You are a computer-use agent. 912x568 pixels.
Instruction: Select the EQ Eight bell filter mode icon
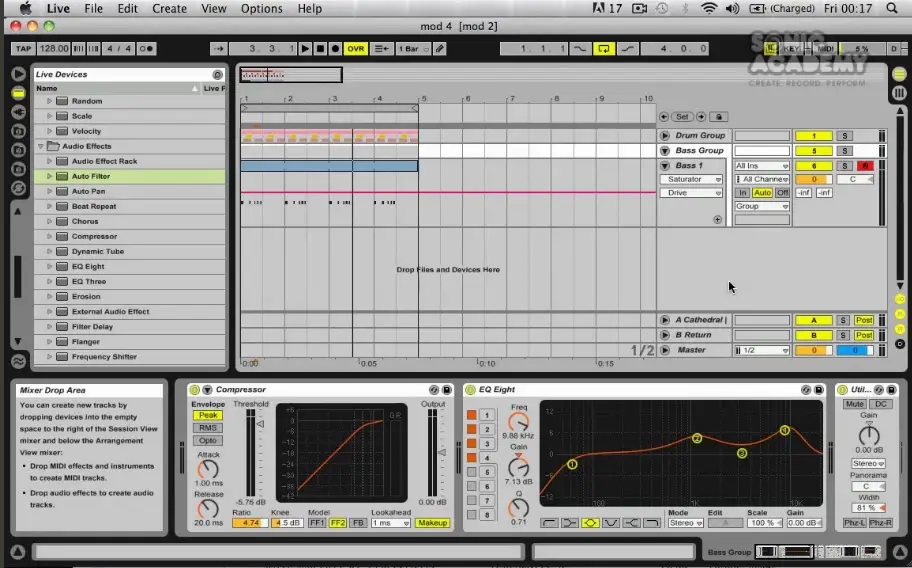click(x=590, y=523)
